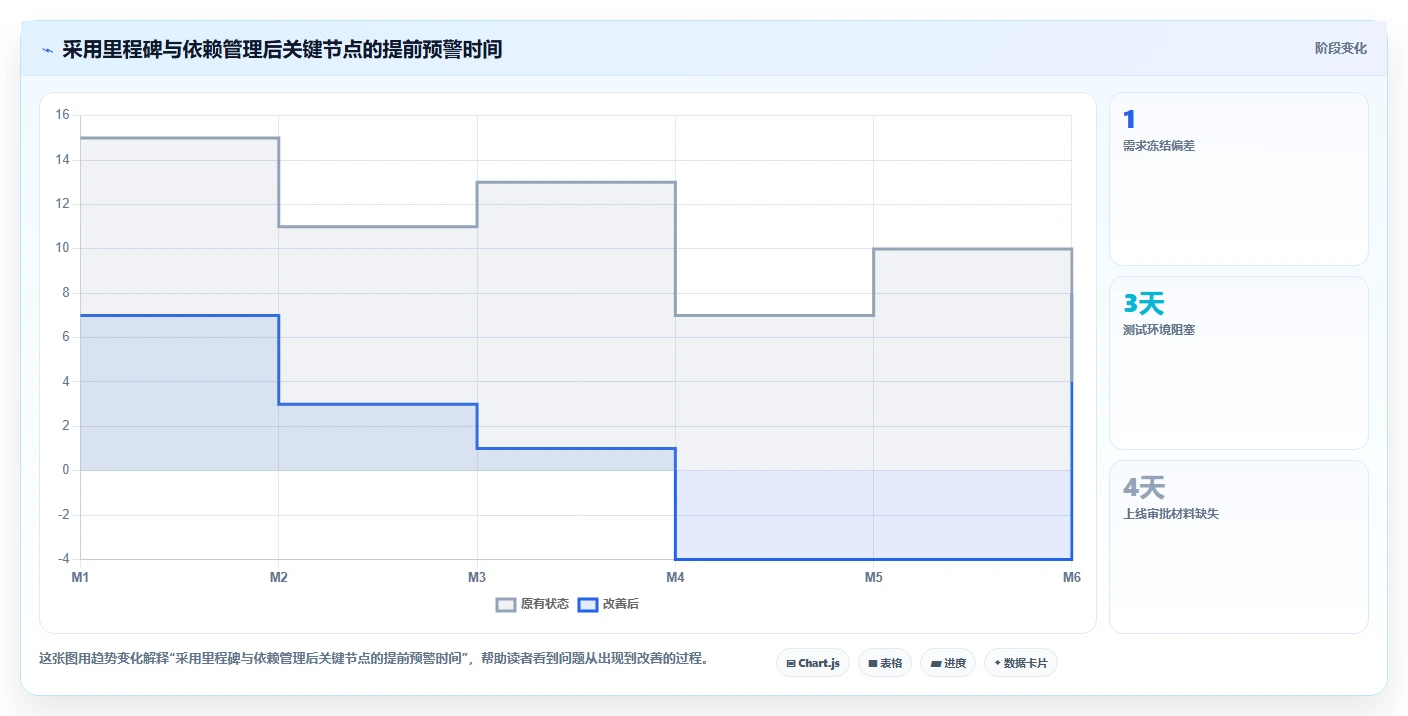This screenshot has width=1408, height=716.
Task: Click the y-axis label 0
Action: click(65, 470)
